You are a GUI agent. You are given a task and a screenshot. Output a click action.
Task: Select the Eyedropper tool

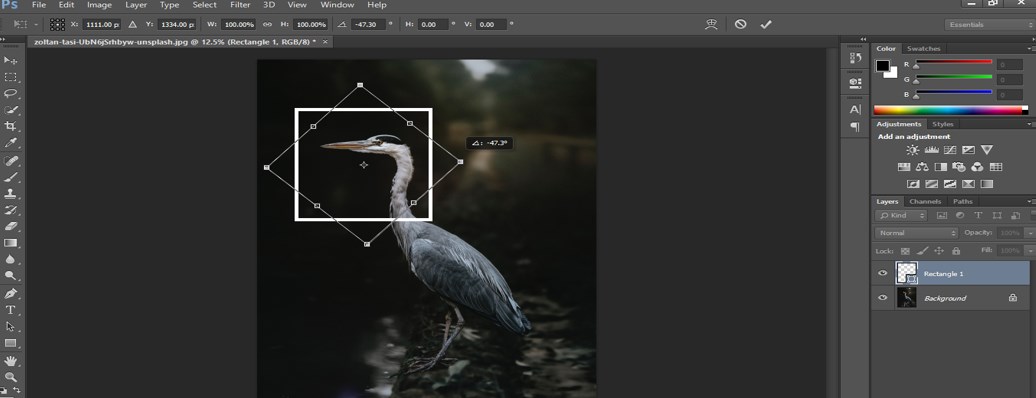pyautogui.click(x=11, y=143)
